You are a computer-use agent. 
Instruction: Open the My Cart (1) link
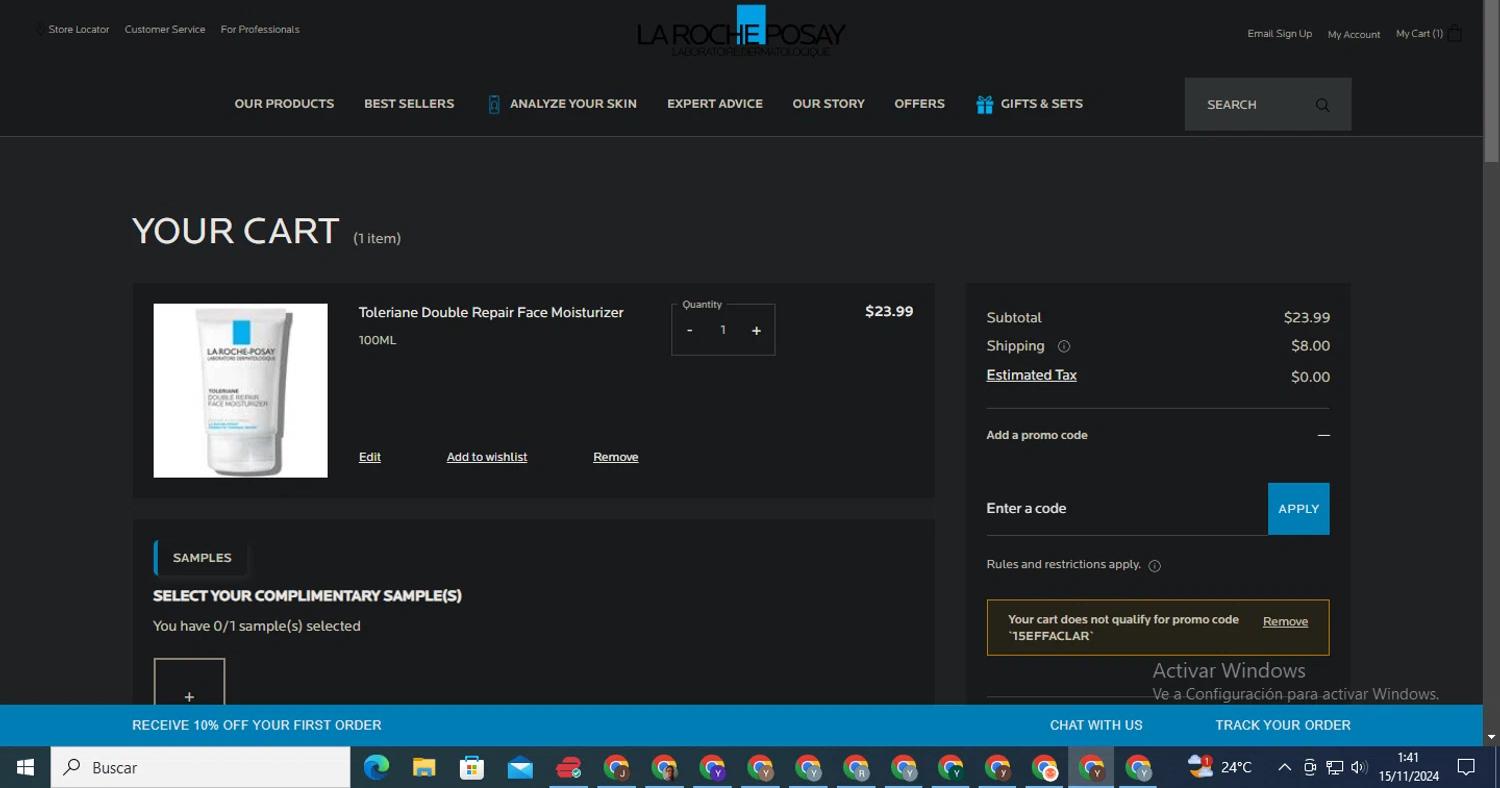[1419, 34]
